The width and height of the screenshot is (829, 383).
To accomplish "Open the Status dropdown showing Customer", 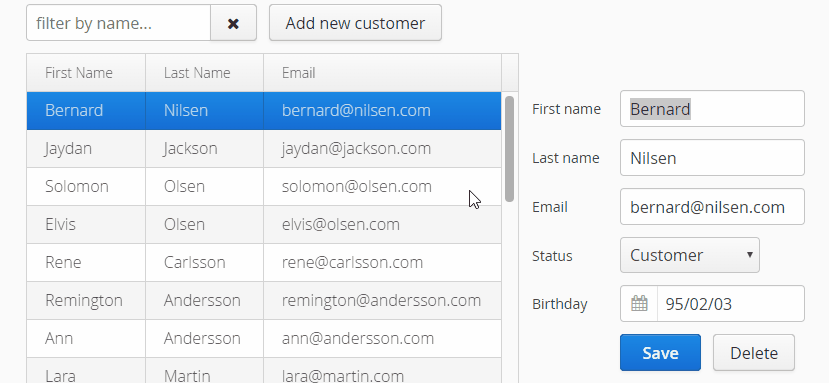I will (x=690, y=255).
